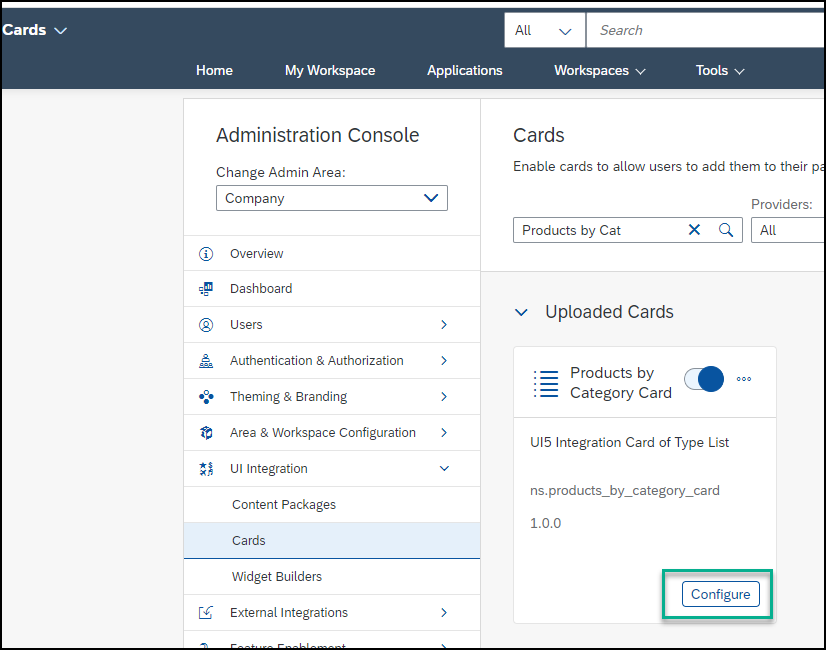Click the Products by Category Card title
The height and width of the screenshot is (650, 826).
pyautogui.click(x=621, y=383)
